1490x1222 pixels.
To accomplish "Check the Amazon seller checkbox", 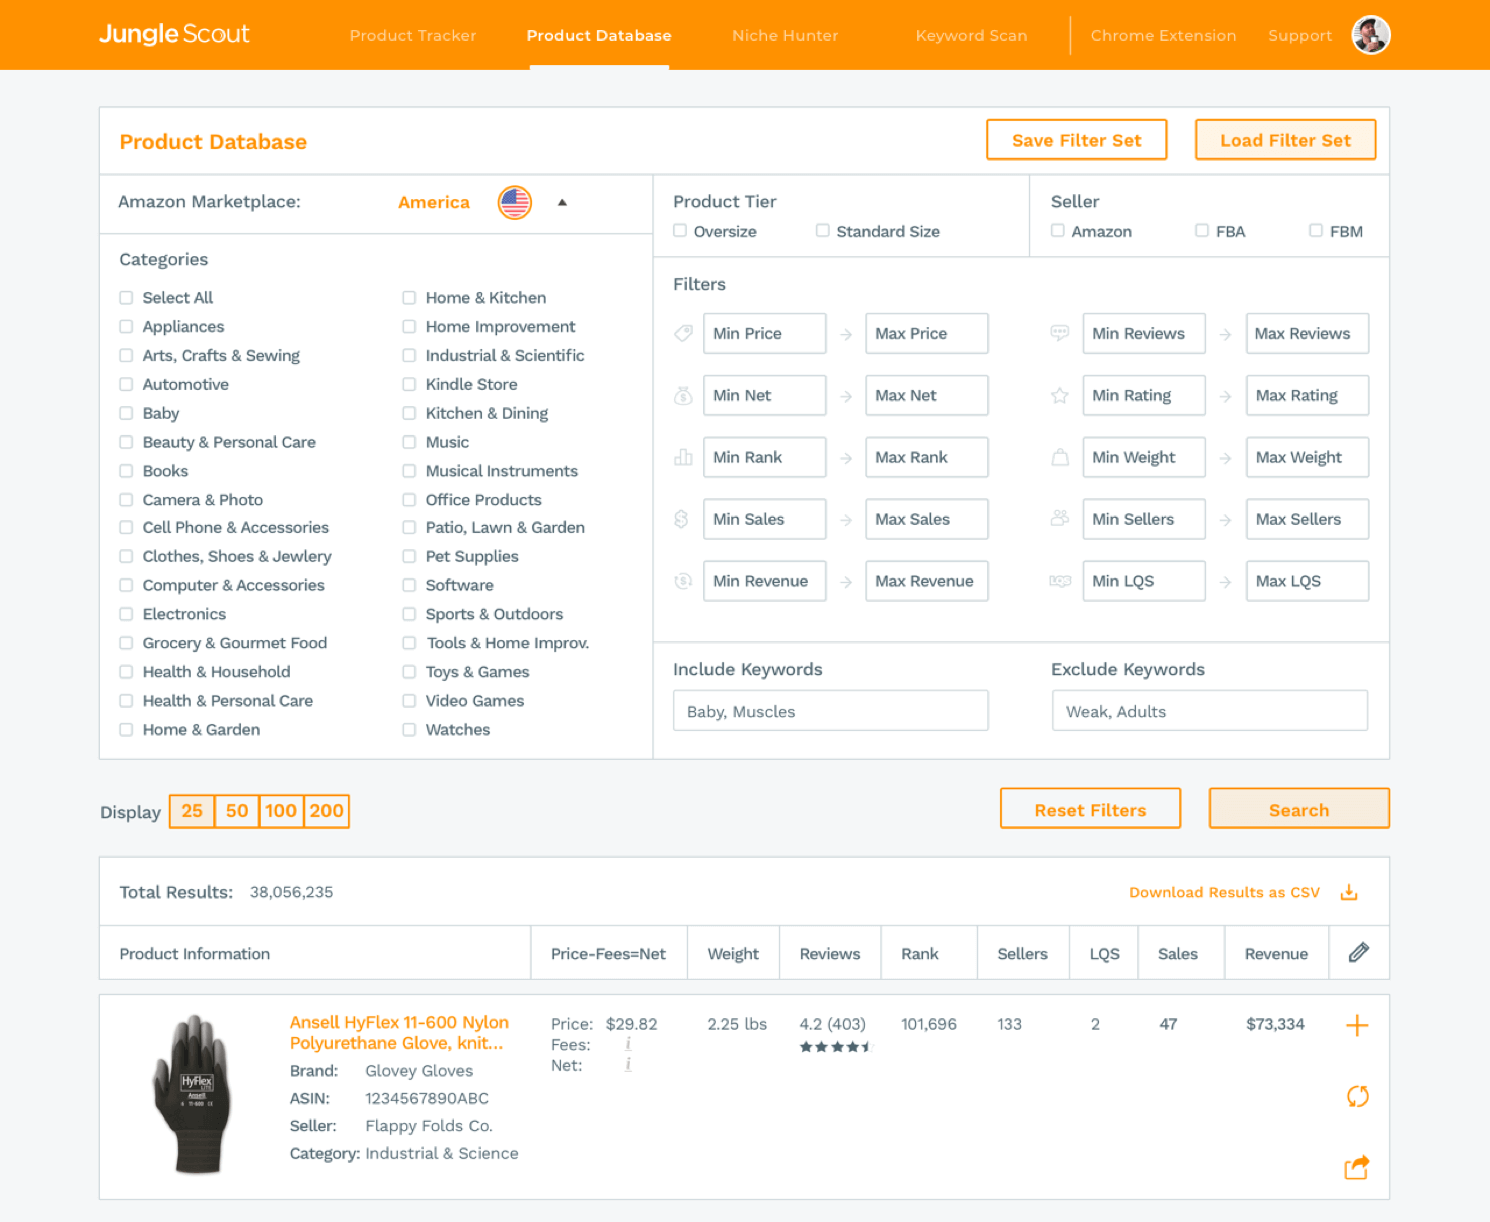I will tap(1058, 231).
